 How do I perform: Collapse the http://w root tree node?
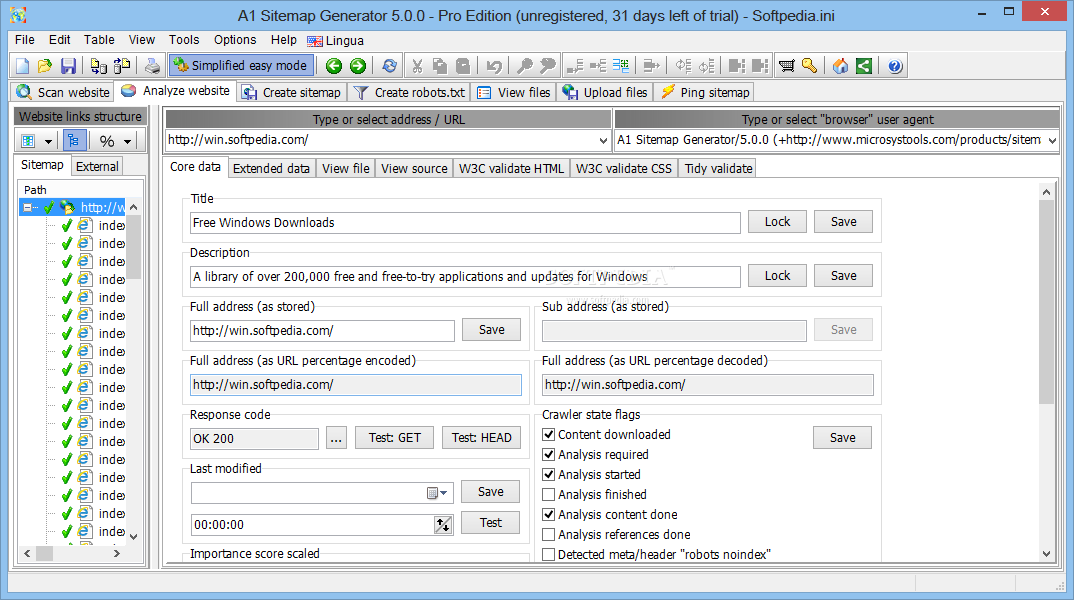coord(27,207)
